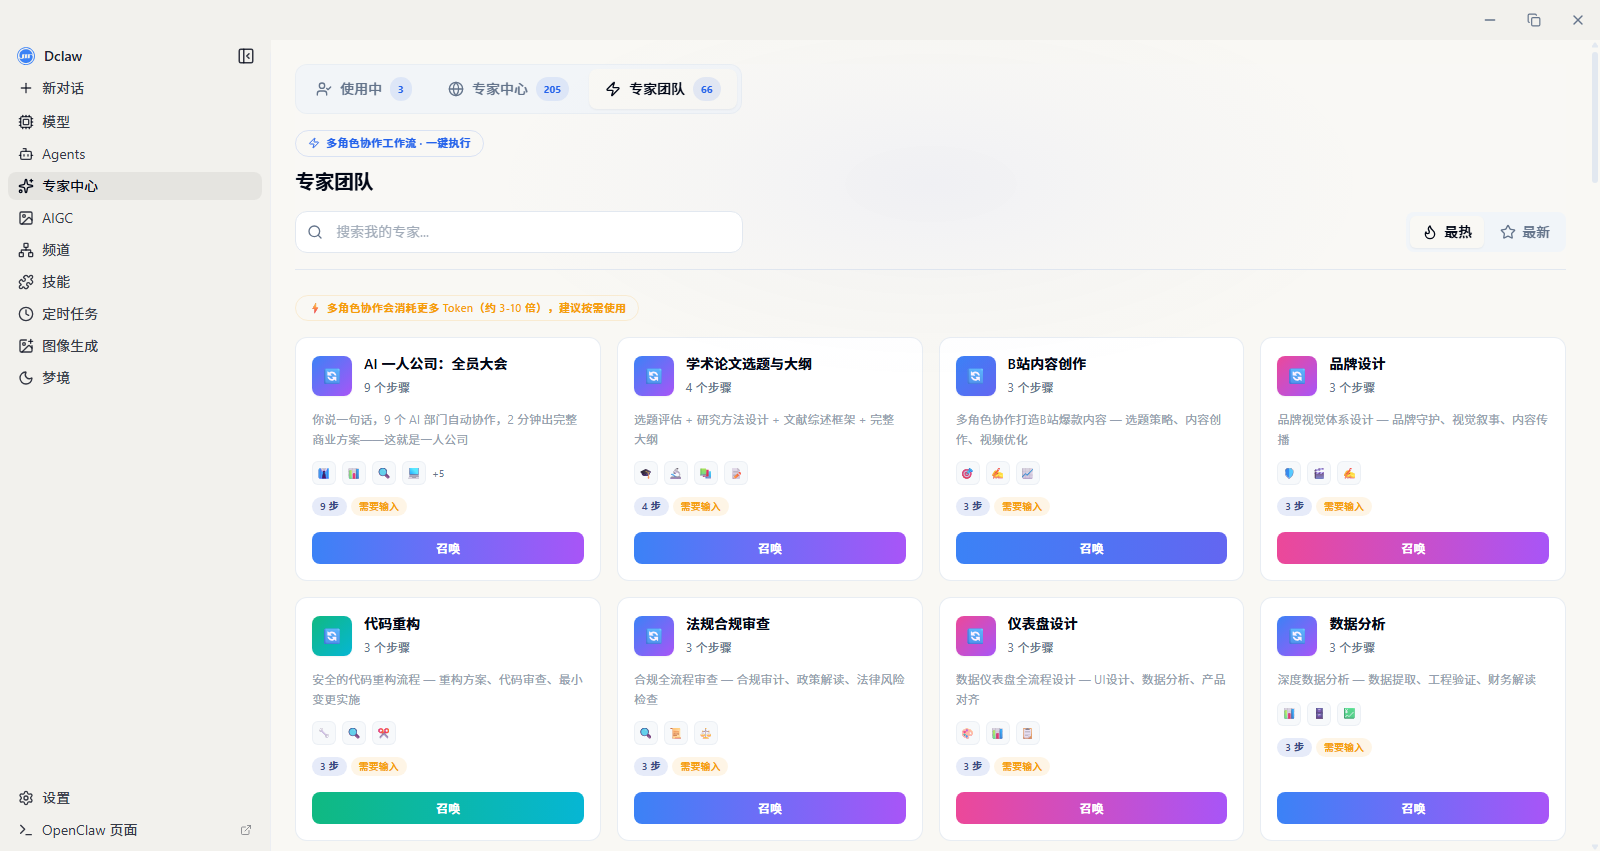Click the palette role icon in 仪表盘设计 card

[x=968, y=734]
